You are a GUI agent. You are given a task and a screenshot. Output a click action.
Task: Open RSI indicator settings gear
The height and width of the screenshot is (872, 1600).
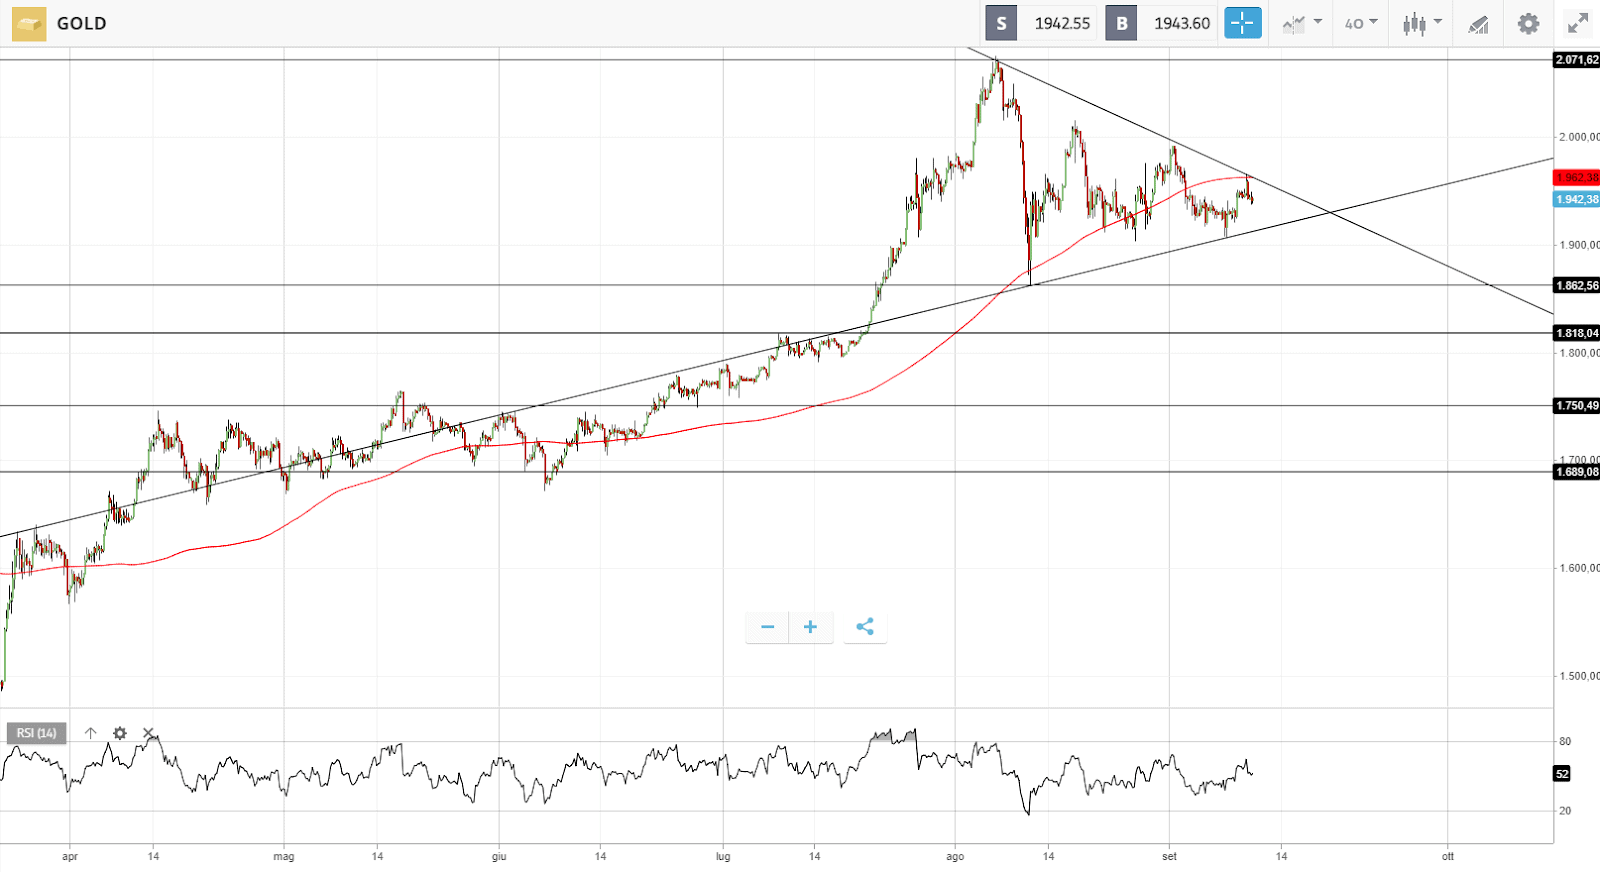coord(120,733)
